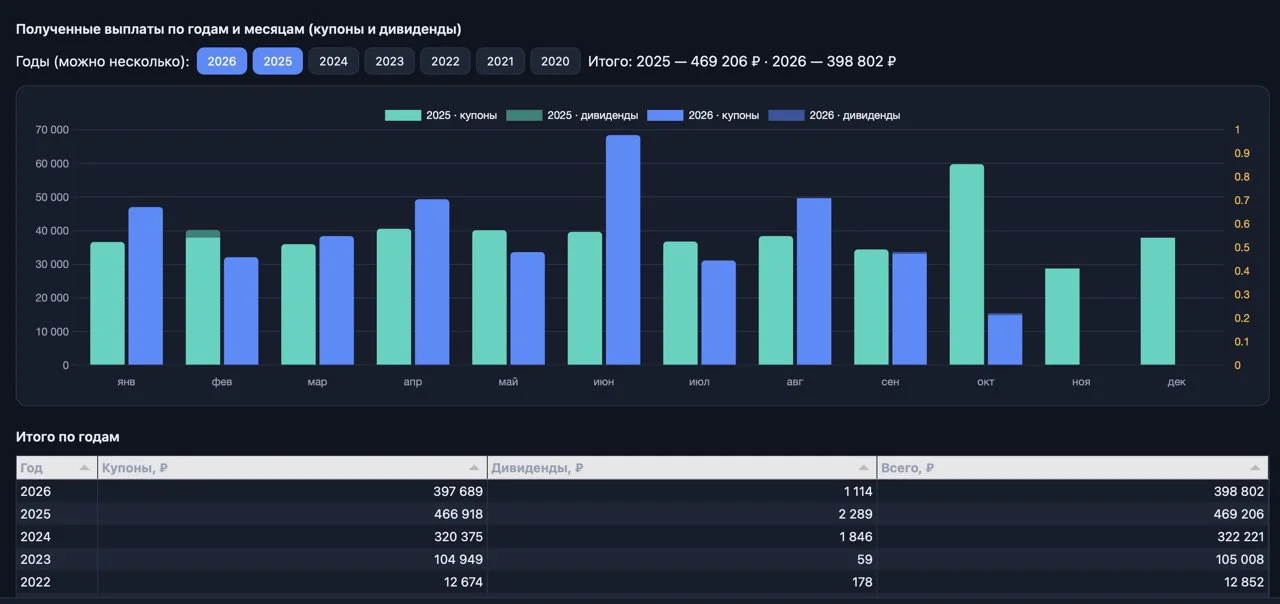The height and width of the screenshot is (604, 1280).
Task: Click the 2023 coupons cell 104 949
Action: click(292, 559)
